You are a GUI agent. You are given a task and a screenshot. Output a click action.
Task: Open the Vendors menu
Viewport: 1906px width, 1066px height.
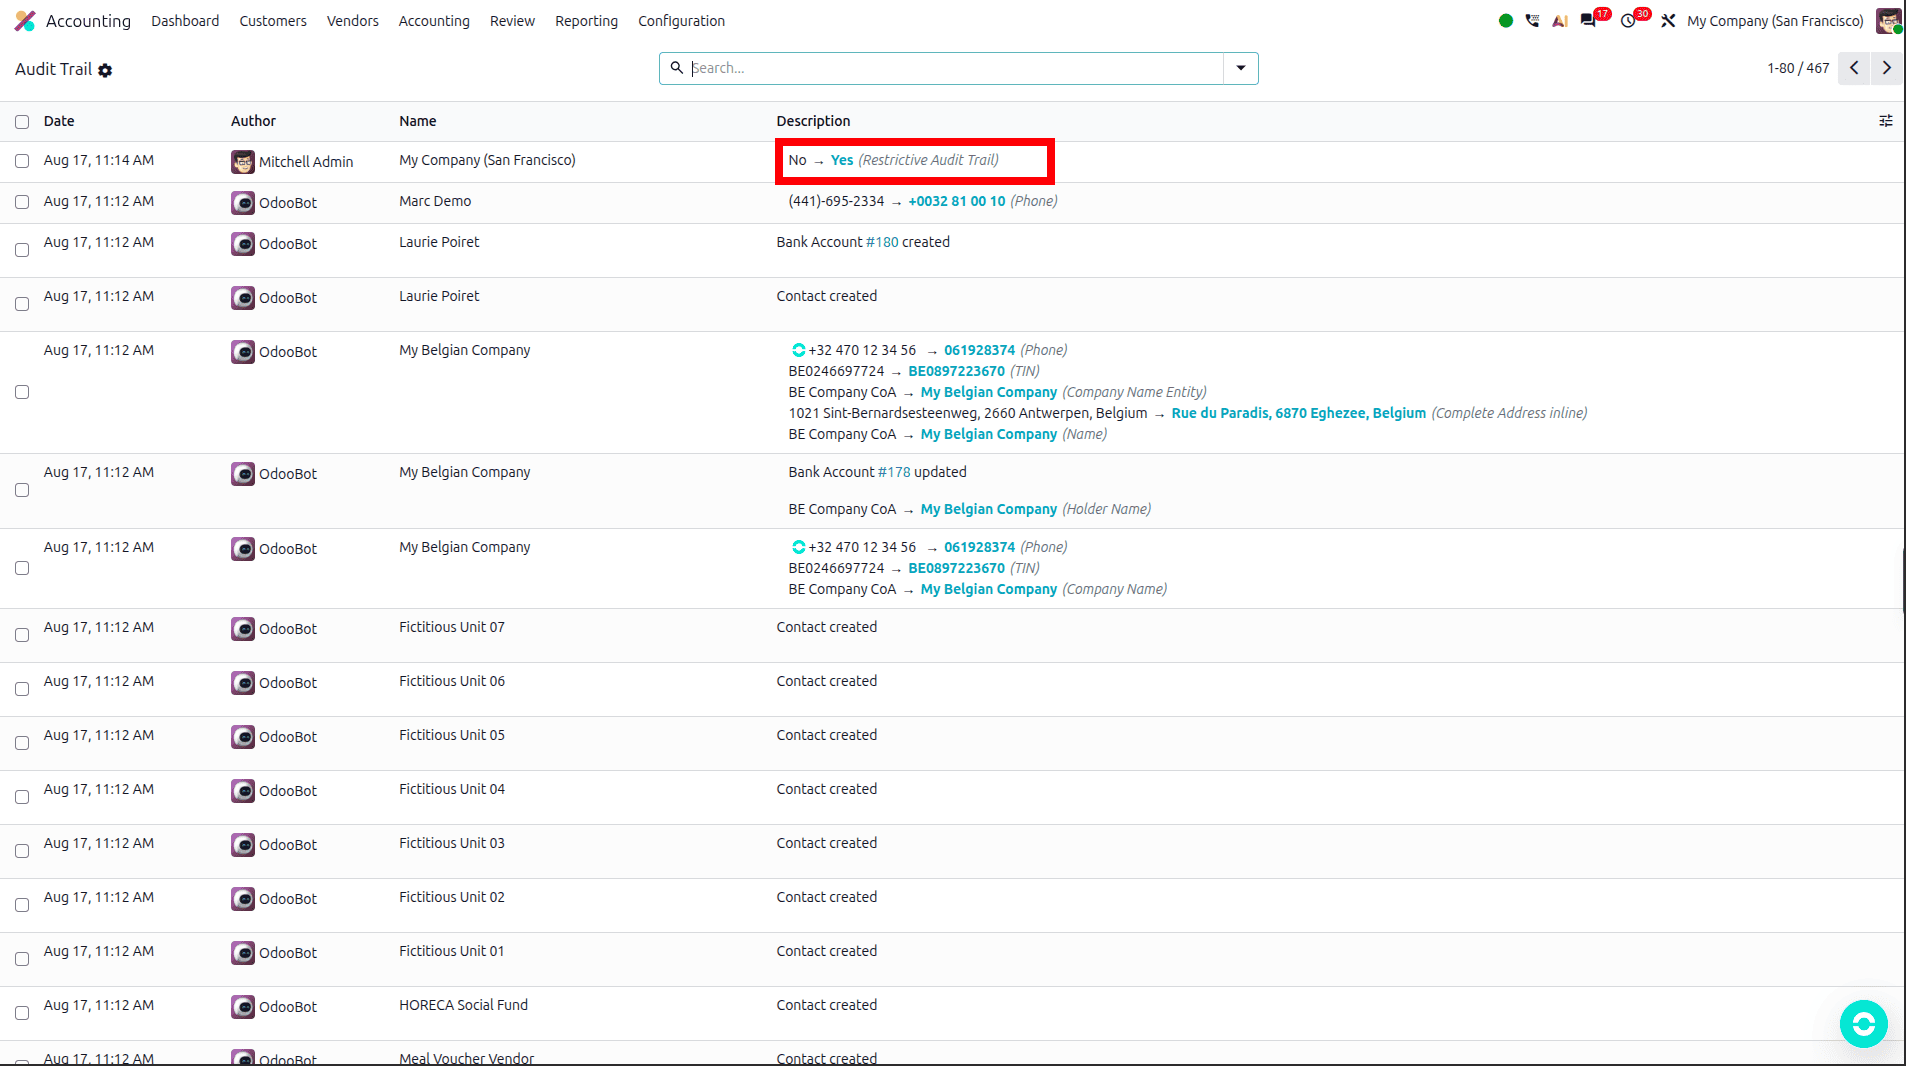[x=353, y=21]
